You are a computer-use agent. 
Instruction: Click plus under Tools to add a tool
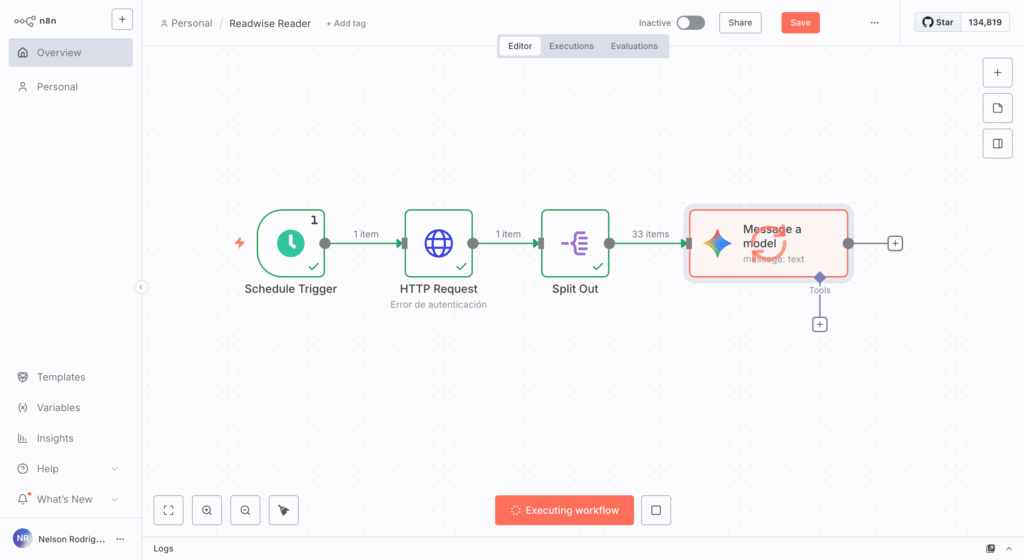(820, 324)
